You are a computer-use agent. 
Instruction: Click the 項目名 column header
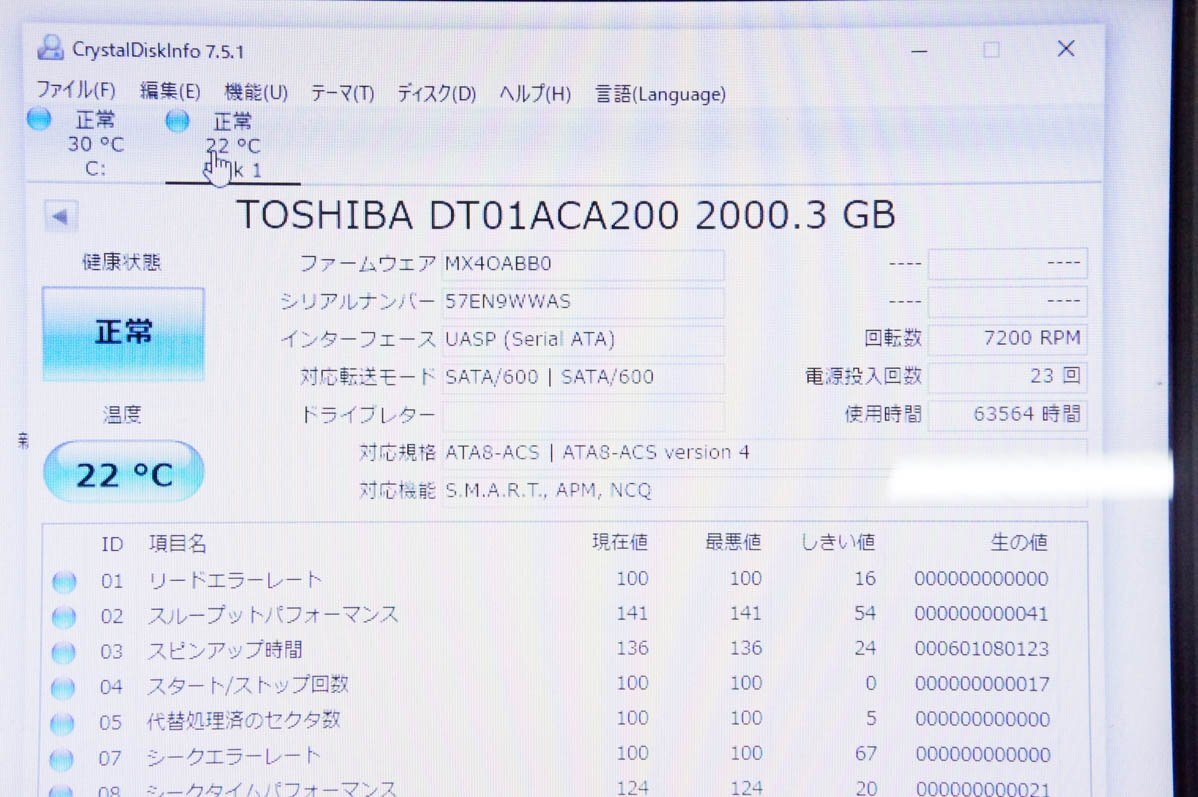click(x=177, y=543)
